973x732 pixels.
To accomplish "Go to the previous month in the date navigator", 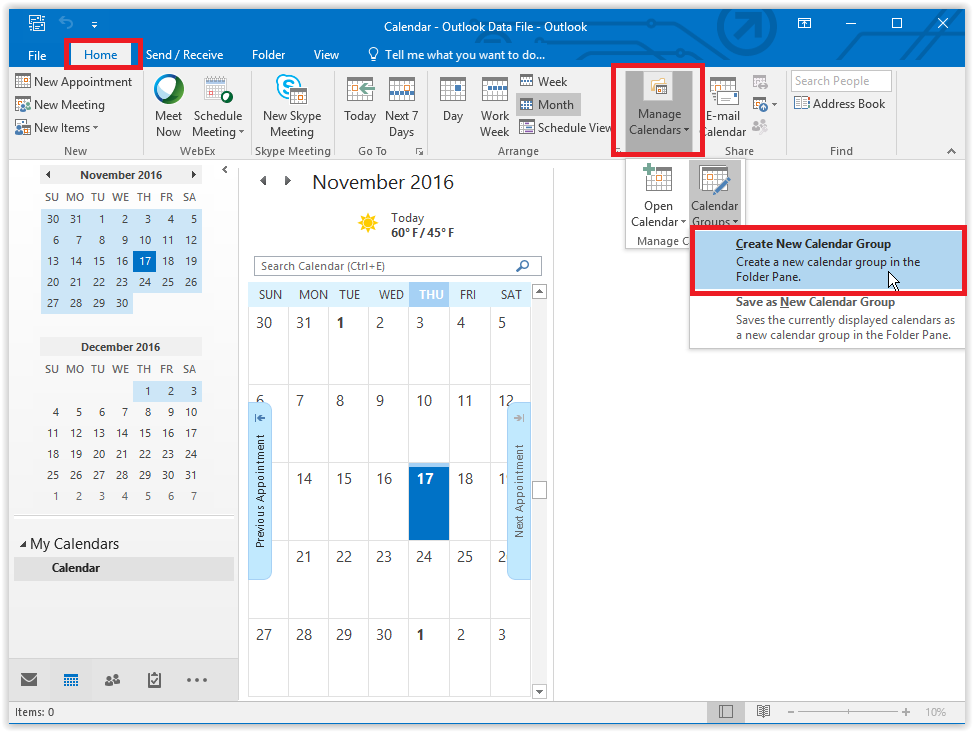I will pos(48,175).
